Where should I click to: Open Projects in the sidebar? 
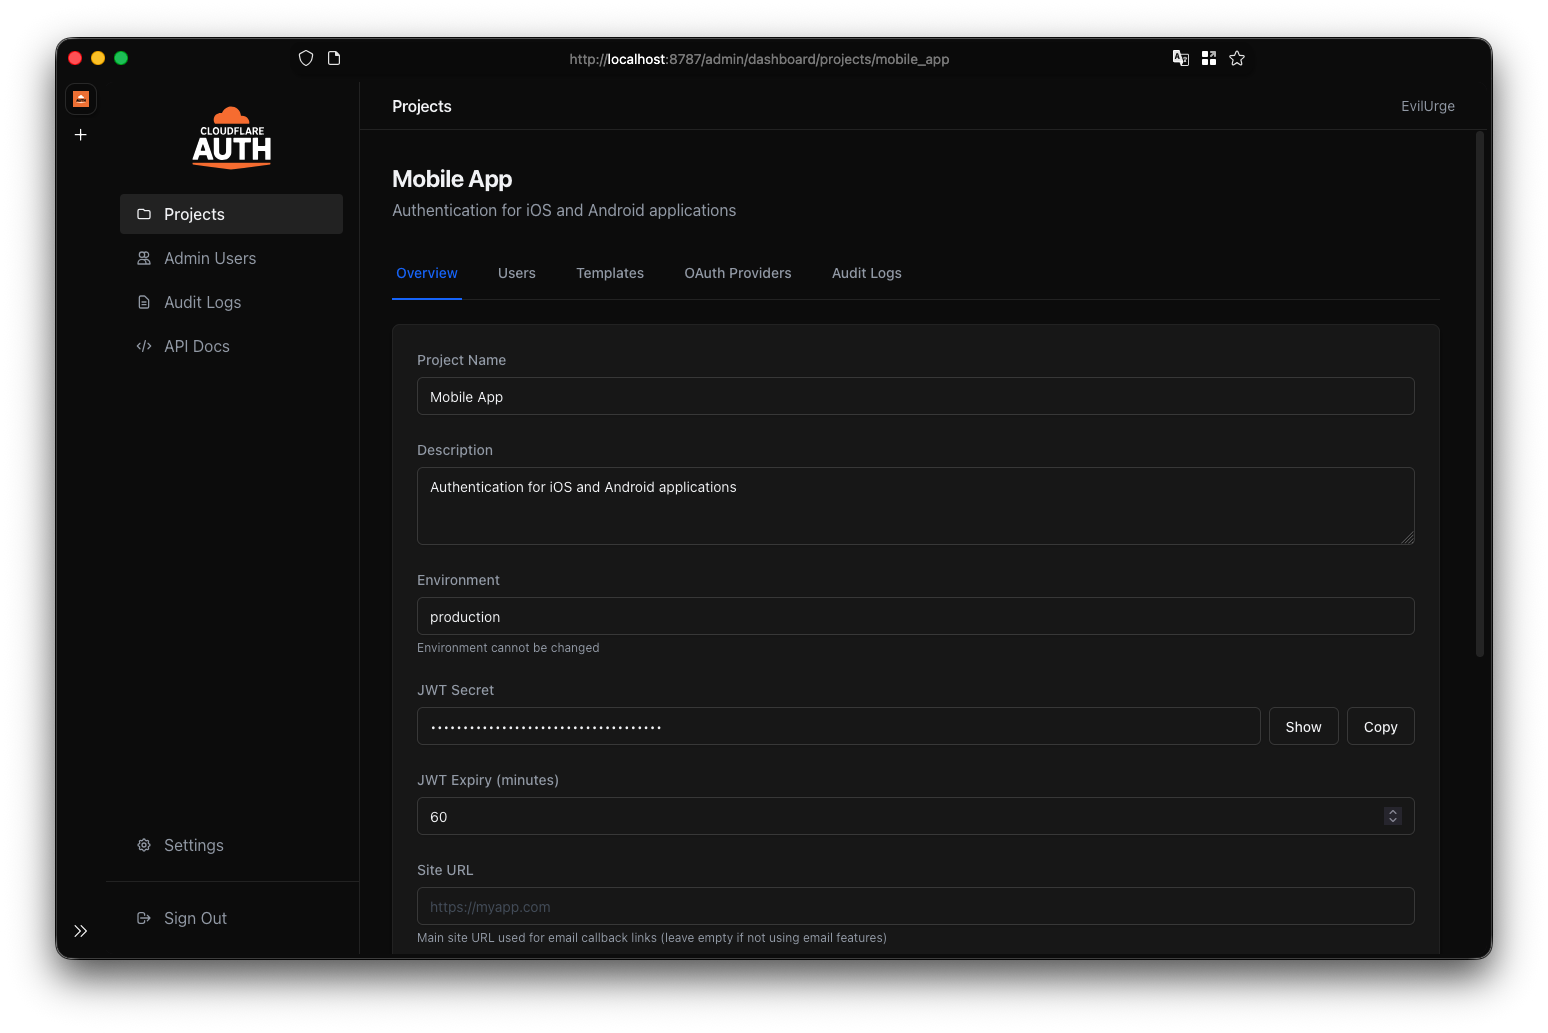point(231,214)
